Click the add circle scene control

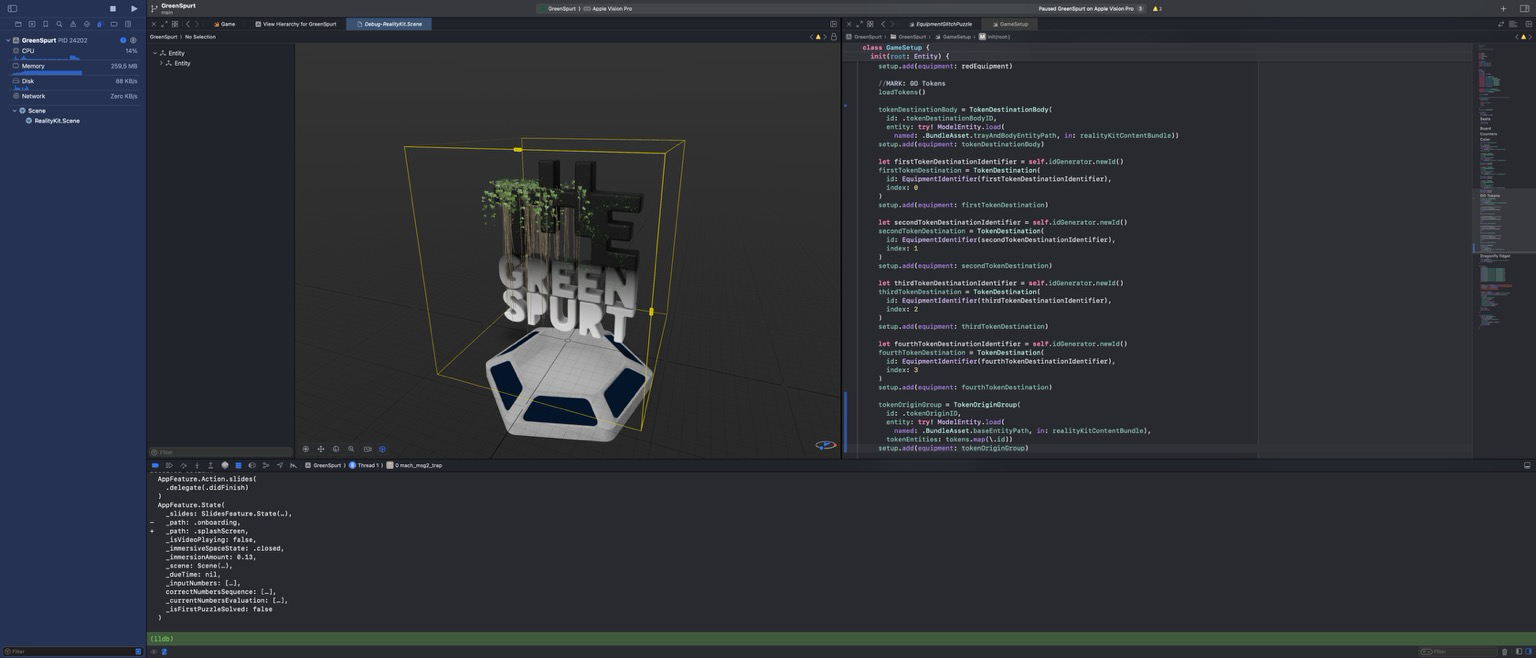(x=306, y=449)
